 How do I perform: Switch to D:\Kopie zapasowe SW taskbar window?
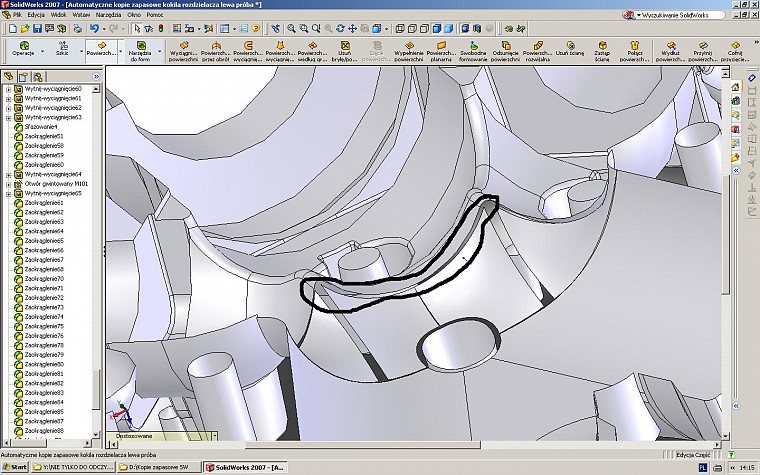coord(156,467)
